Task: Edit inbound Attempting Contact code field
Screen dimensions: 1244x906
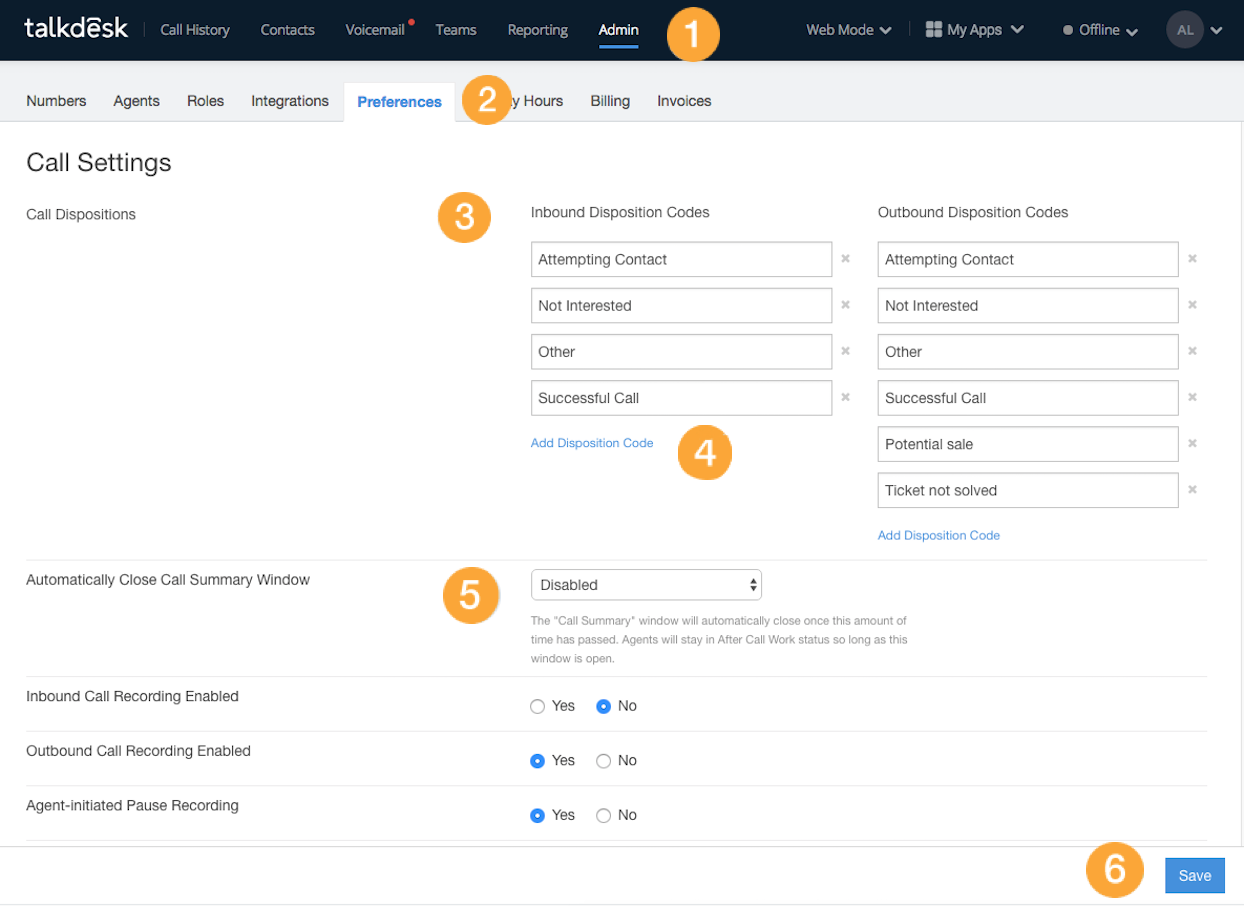Action: 681,259
